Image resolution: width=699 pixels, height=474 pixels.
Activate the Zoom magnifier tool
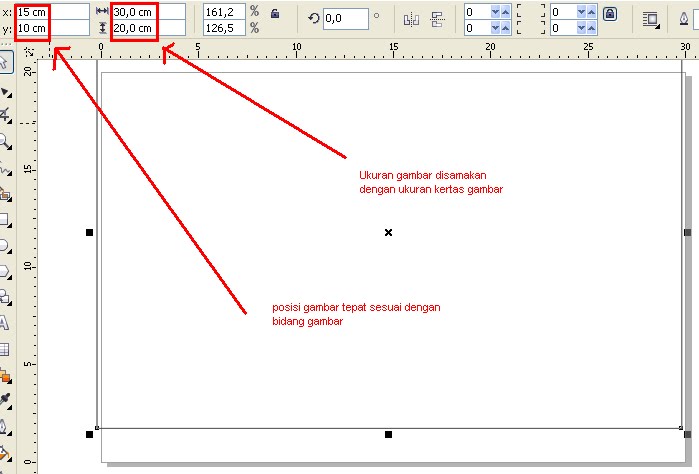[x=5, y=142]
